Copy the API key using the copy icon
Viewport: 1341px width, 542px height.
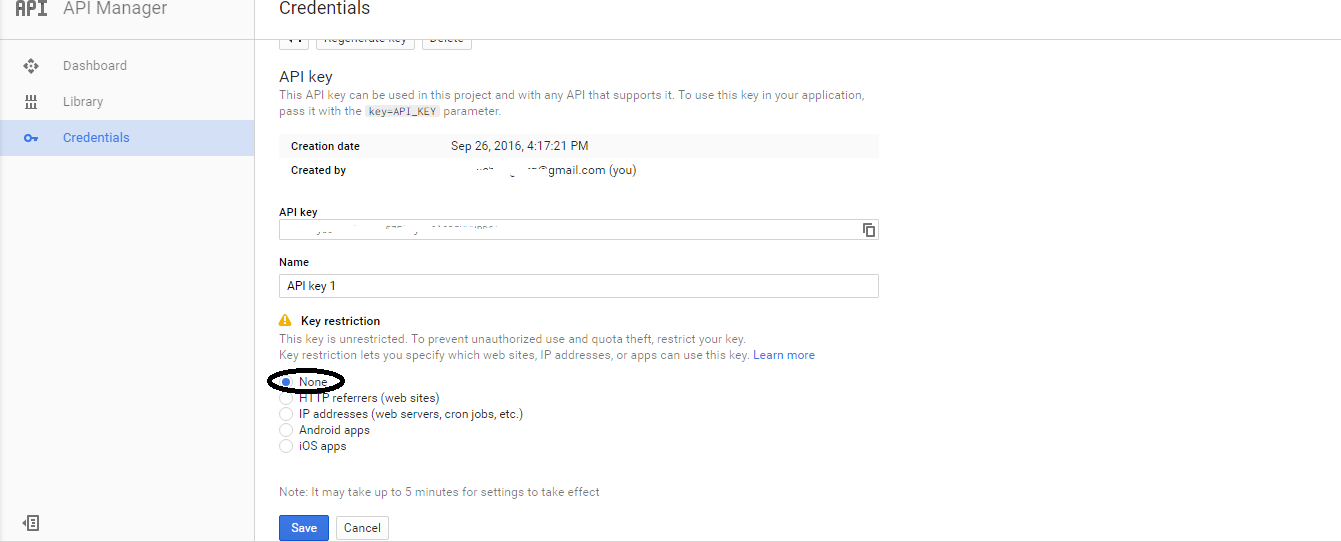pyautogui.click(x=869, y=230)
